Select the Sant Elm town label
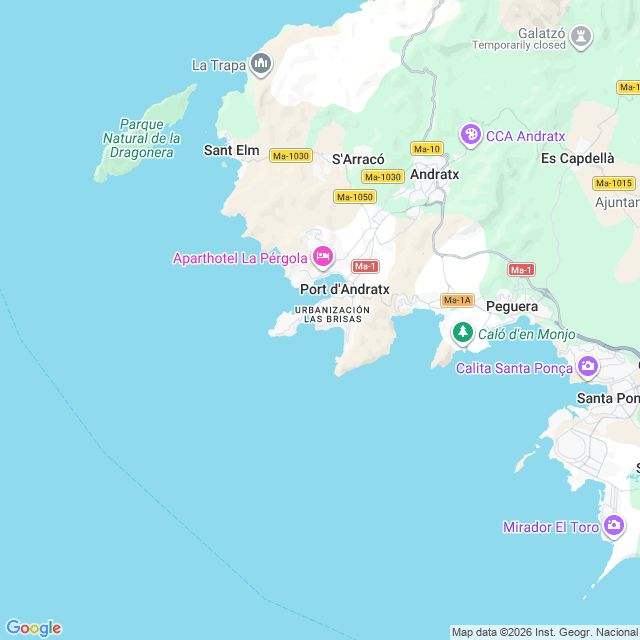 (231, 151)
